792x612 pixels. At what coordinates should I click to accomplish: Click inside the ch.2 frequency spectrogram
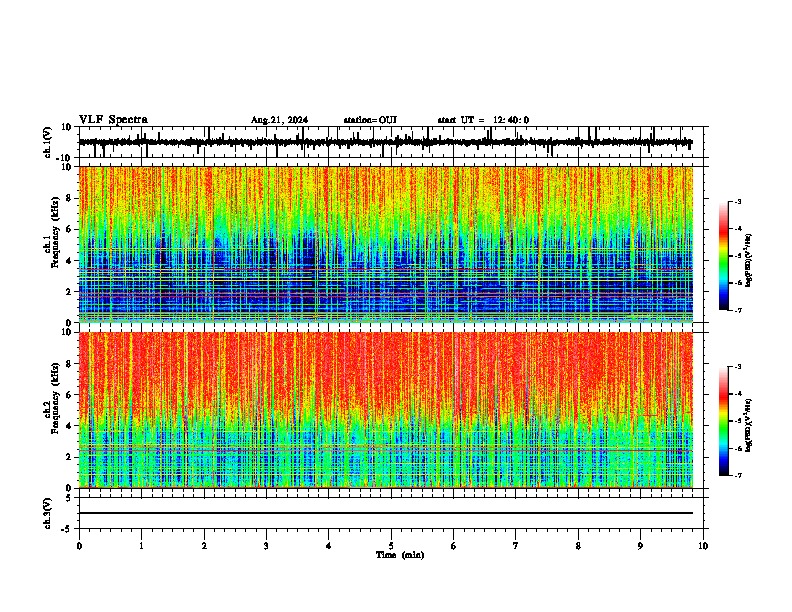point(386,410)
